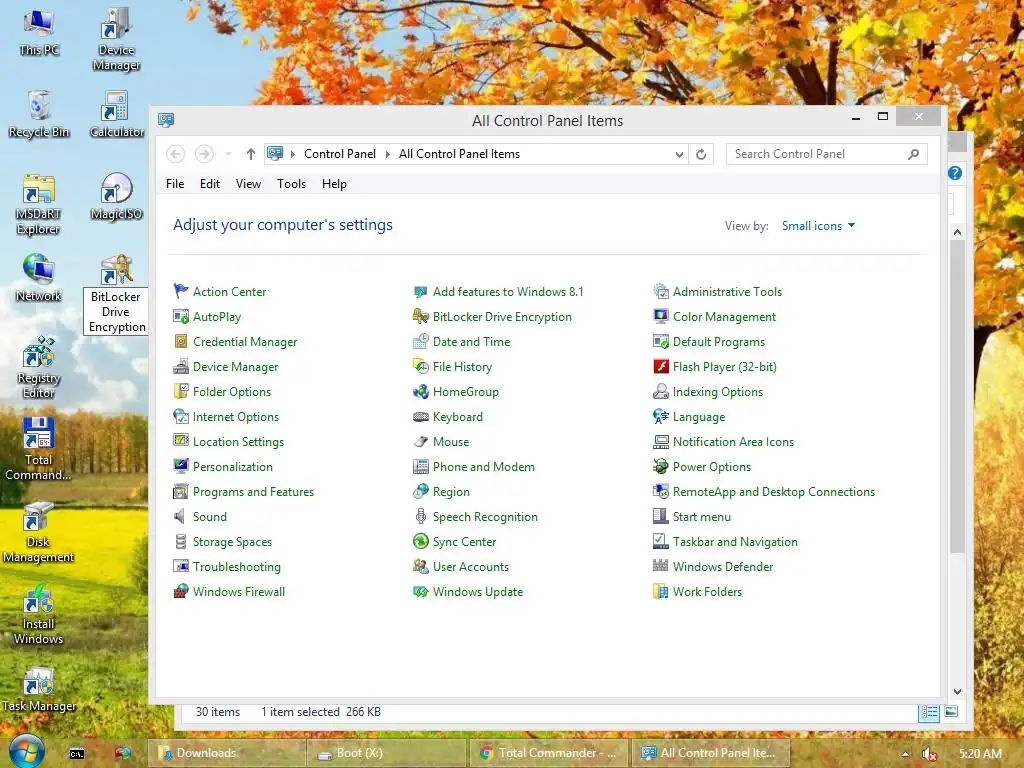The width and height of the screenshot is (1024, 768).
Task: Open the Edit menu
Action: tap(210, 184)
